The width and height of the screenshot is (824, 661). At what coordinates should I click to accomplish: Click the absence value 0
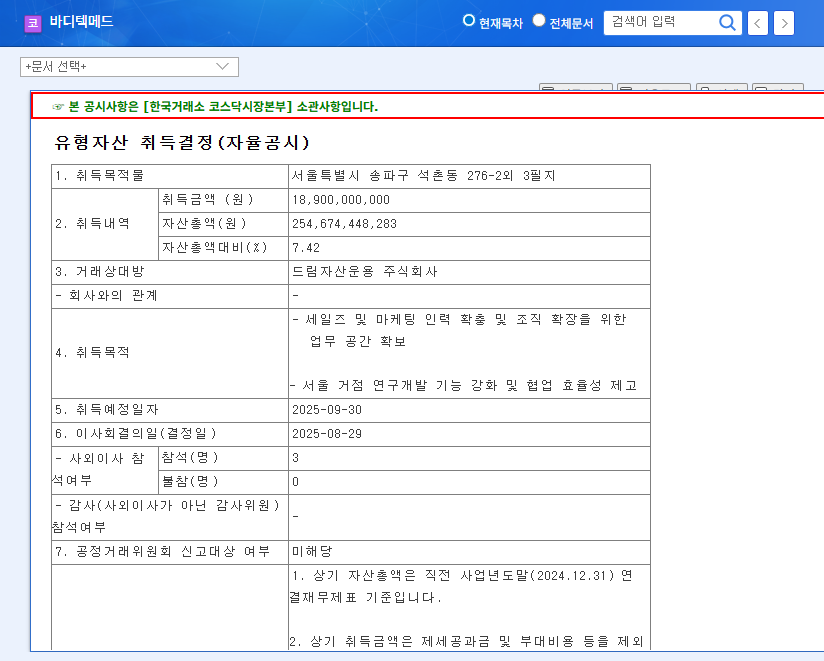tap(295, 482)
